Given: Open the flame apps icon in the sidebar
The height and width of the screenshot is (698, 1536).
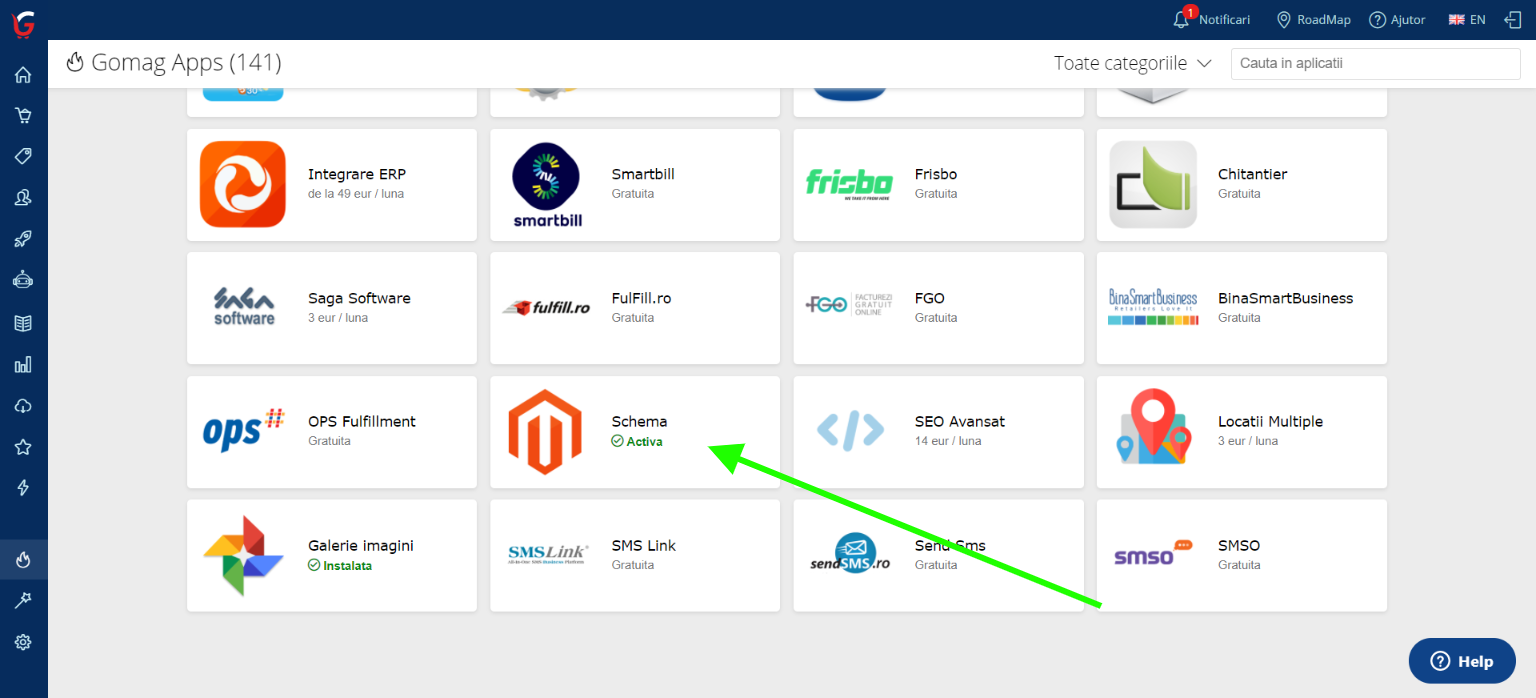Looking at the screenshot, I should click(x=23, y=560).
